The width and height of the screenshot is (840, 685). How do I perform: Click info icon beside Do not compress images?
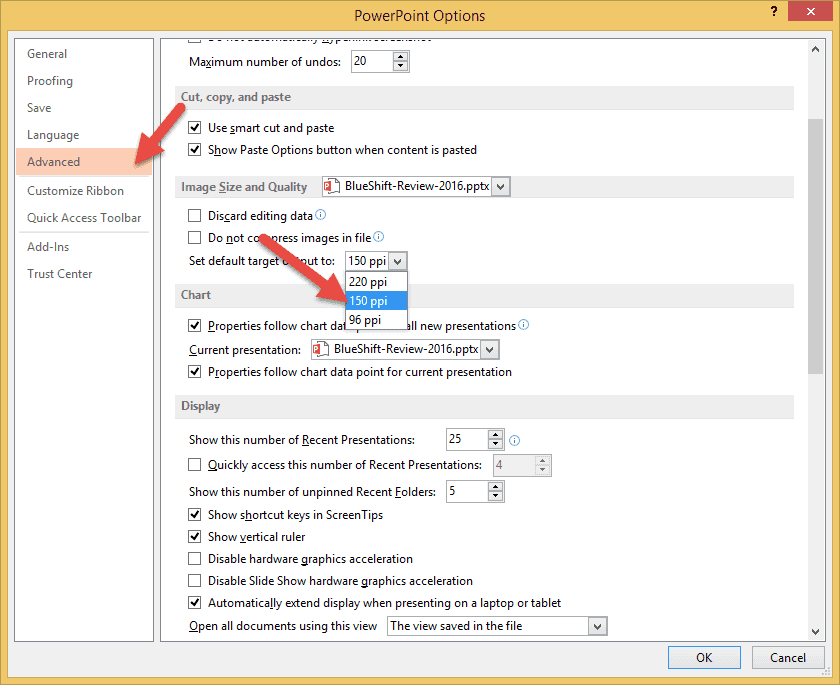pos(379,237)
